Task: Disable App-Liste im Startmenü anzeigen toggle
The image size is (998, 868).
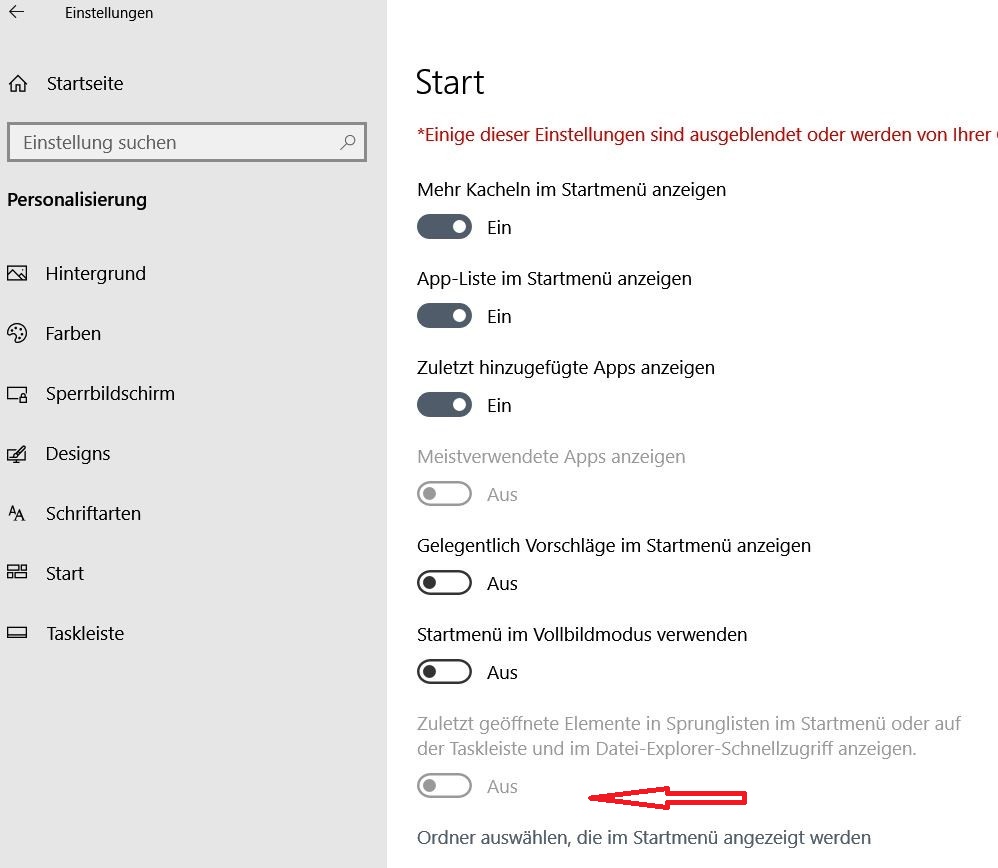Action: [444, 316]
